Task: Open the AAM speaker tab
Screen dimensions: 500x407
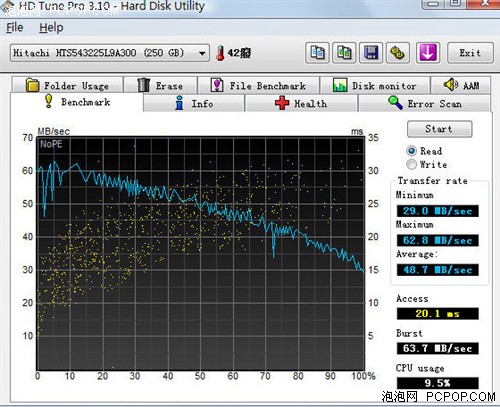Action: (461, 85)
